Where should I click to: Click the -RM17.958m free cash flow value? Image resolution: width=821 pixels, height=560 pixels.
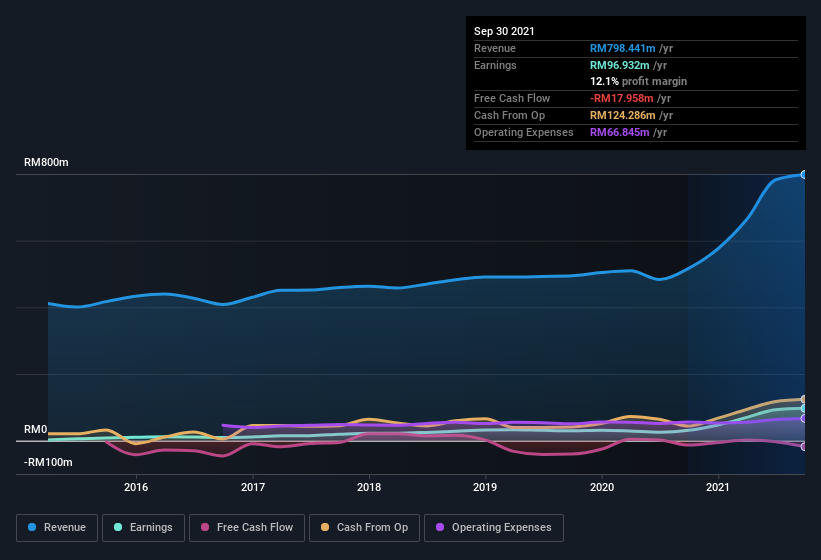click(622, 98)
